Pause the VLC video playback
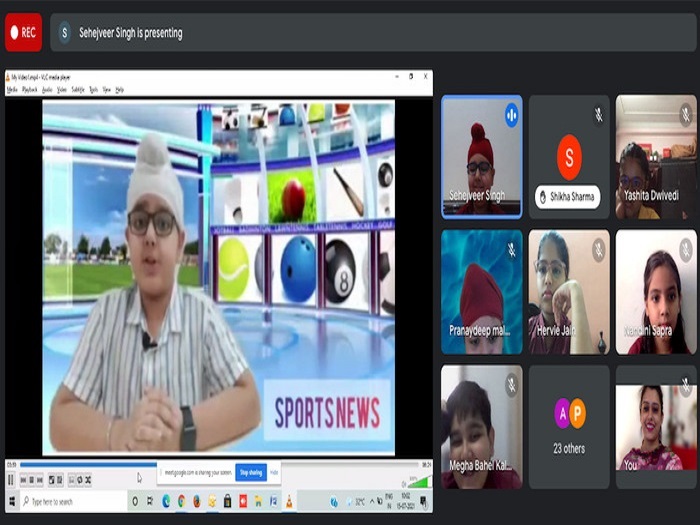 [x=11, y=480]
